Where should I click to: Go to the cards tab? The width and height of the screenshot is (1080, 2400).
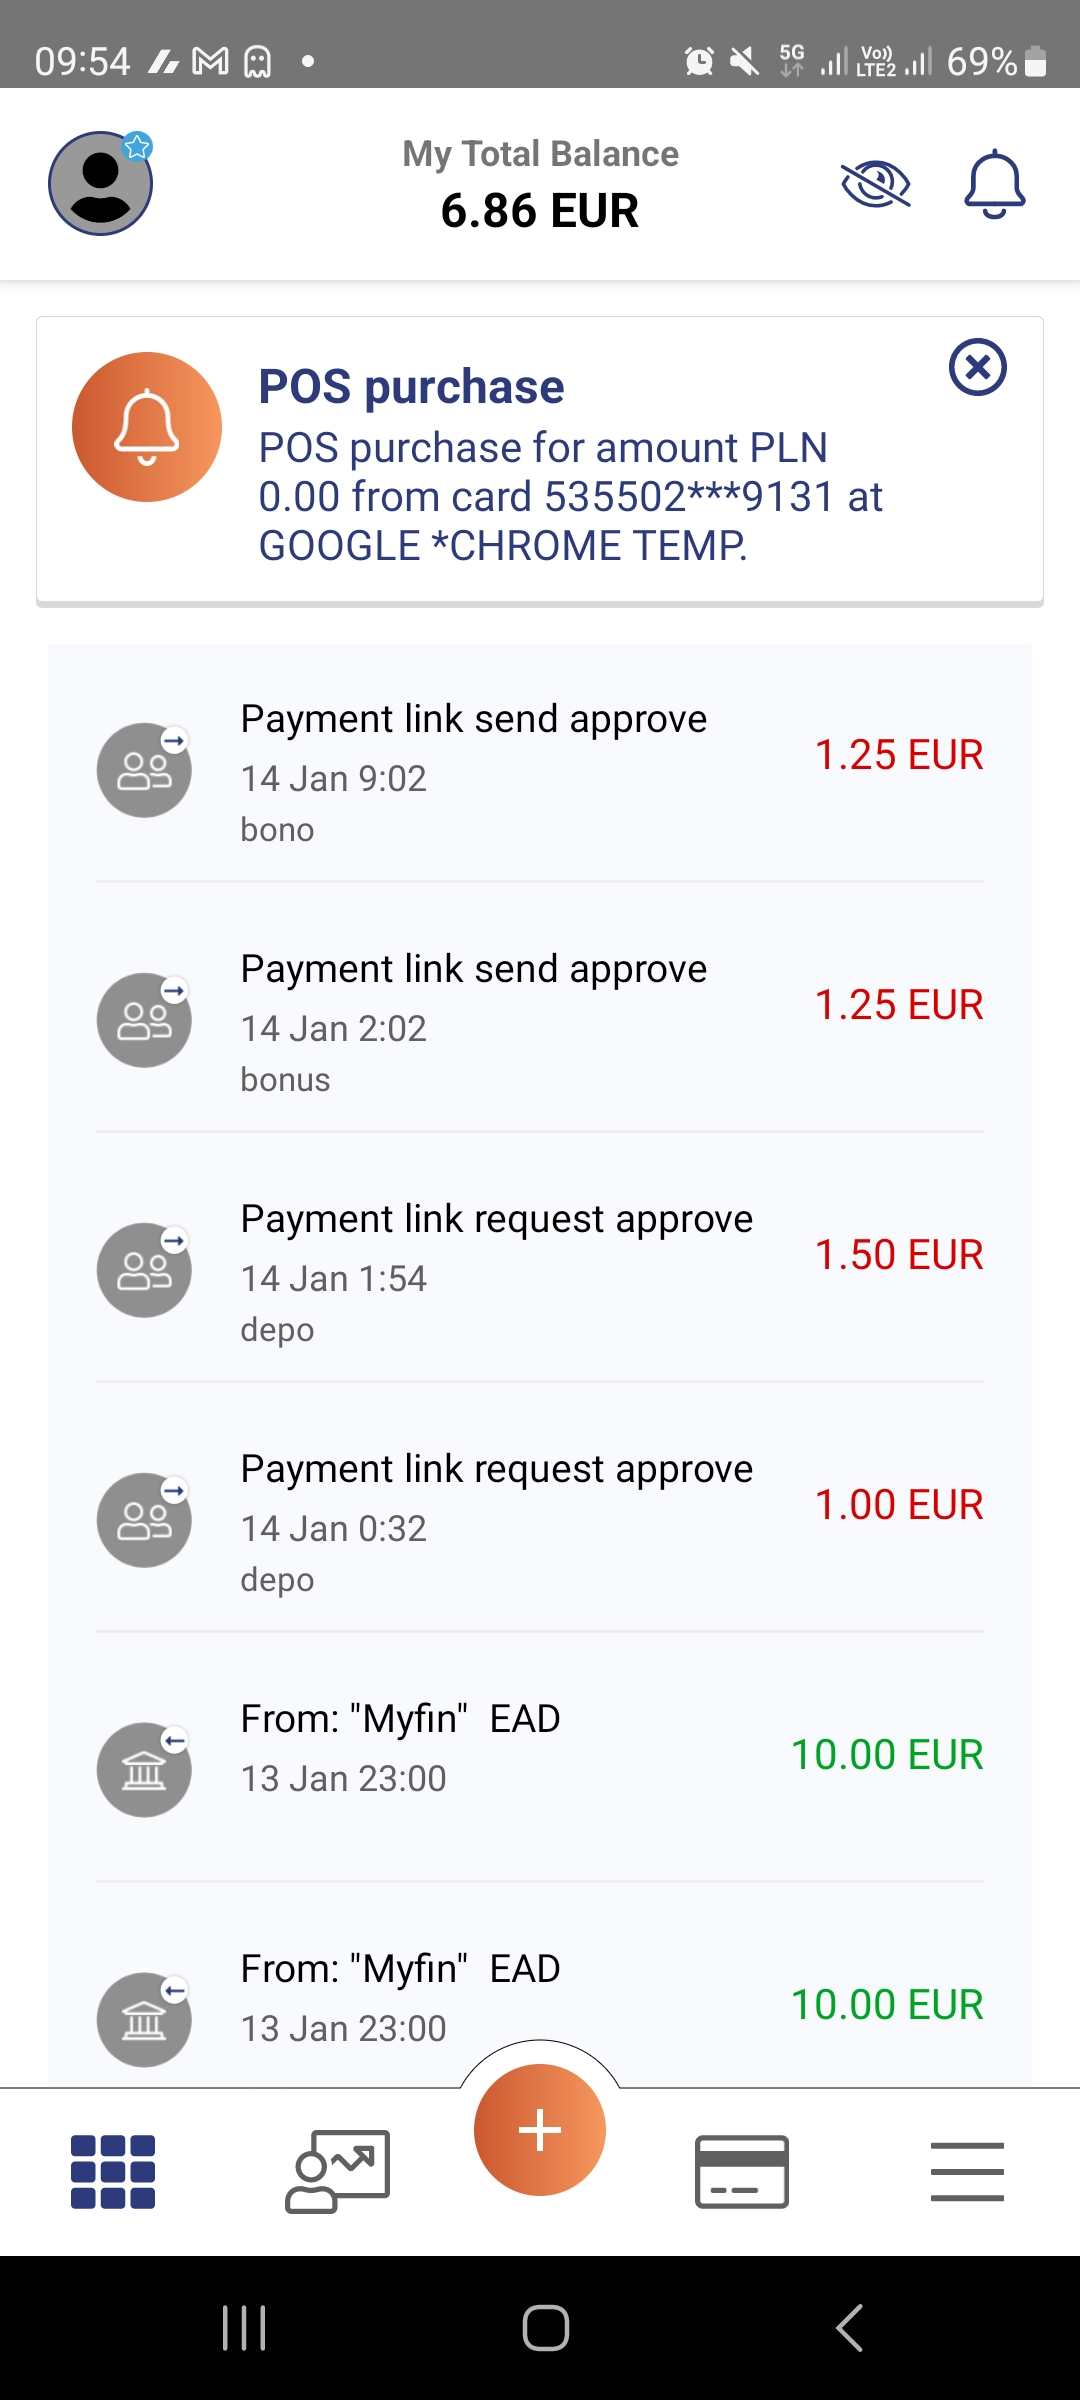tap(741, 2171)
